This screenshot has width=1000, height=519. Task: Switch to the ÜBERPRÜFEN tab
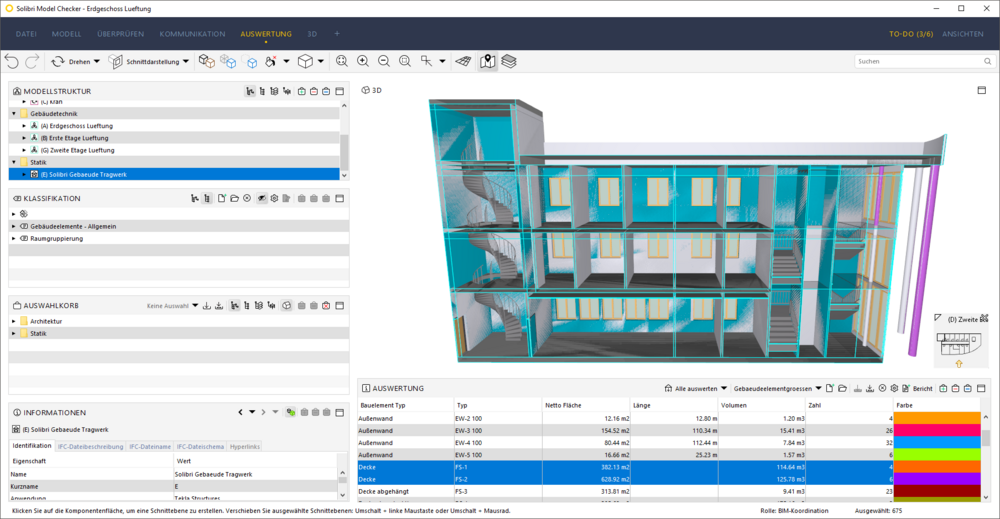pyautogui.click(x=121, y=34)
